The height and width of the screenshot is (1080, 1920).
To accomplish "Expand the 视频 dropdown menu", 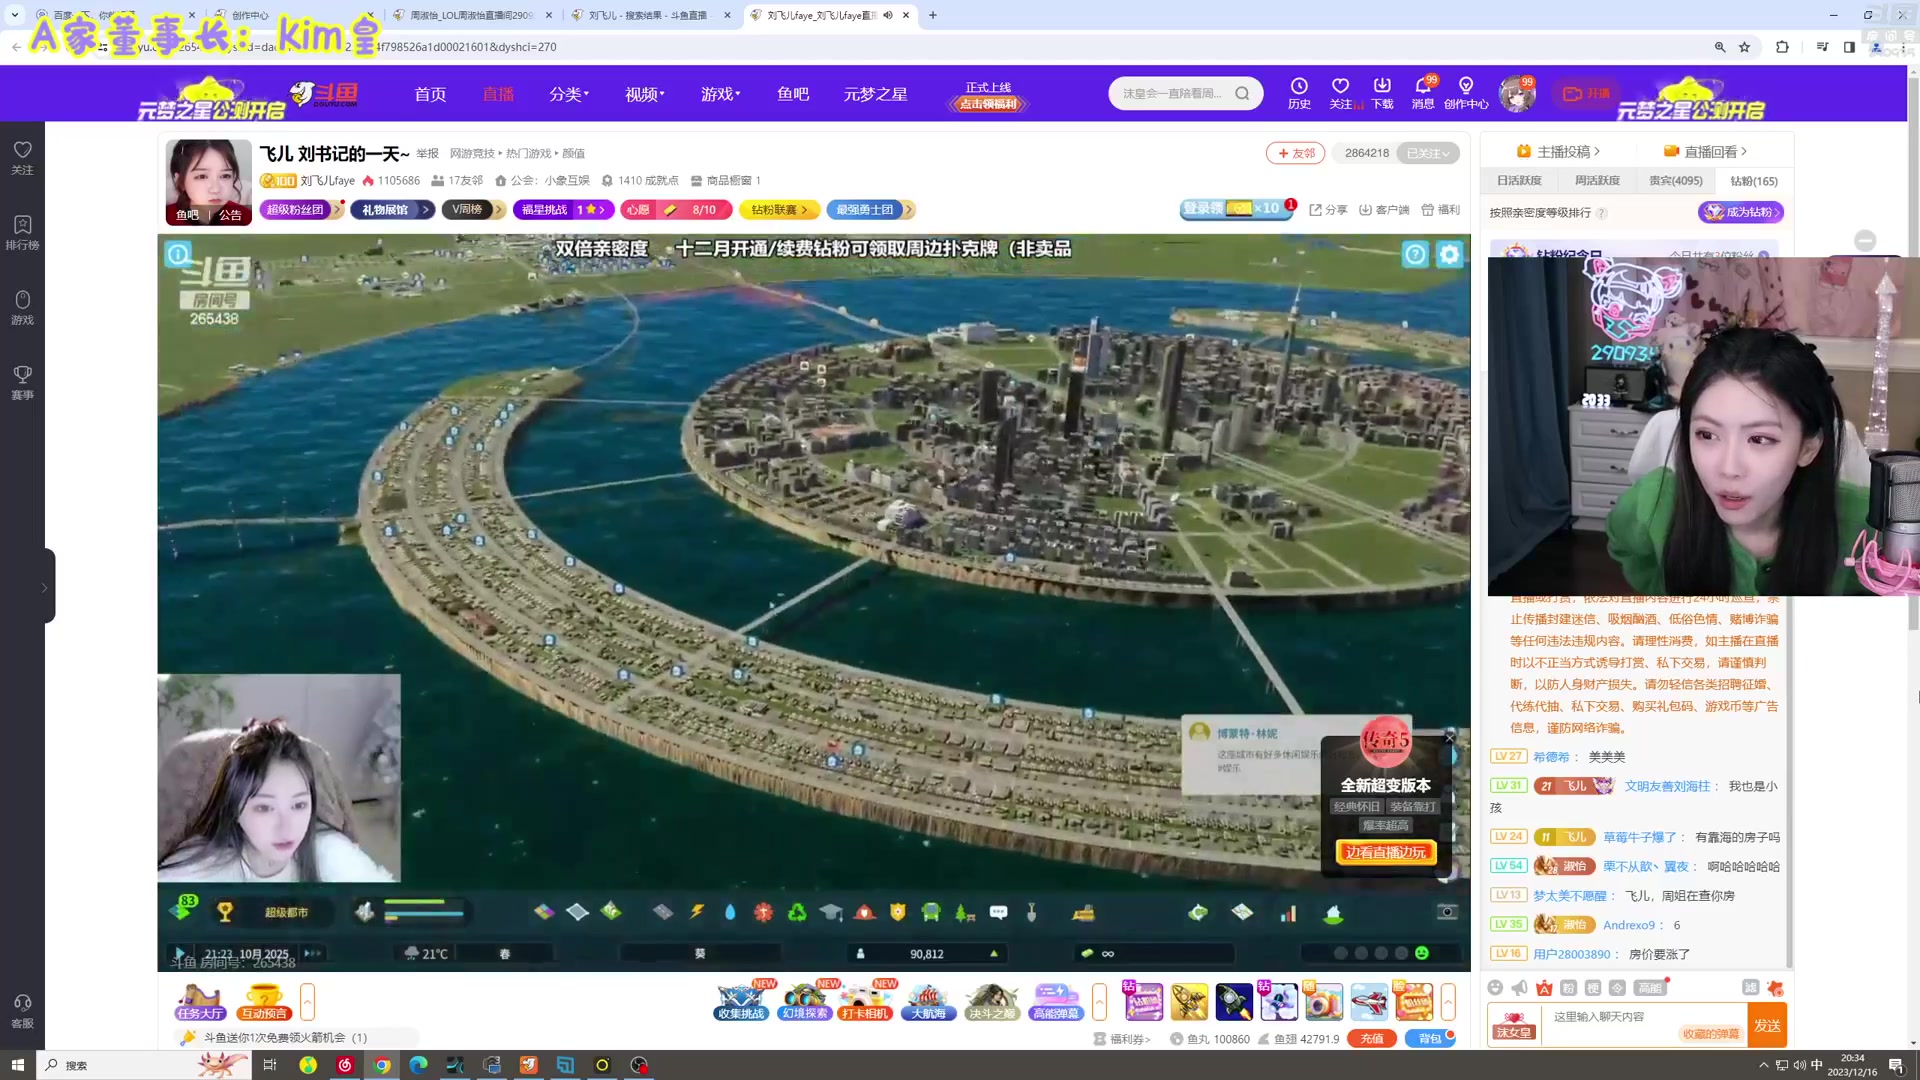I will tap(645, 94).
